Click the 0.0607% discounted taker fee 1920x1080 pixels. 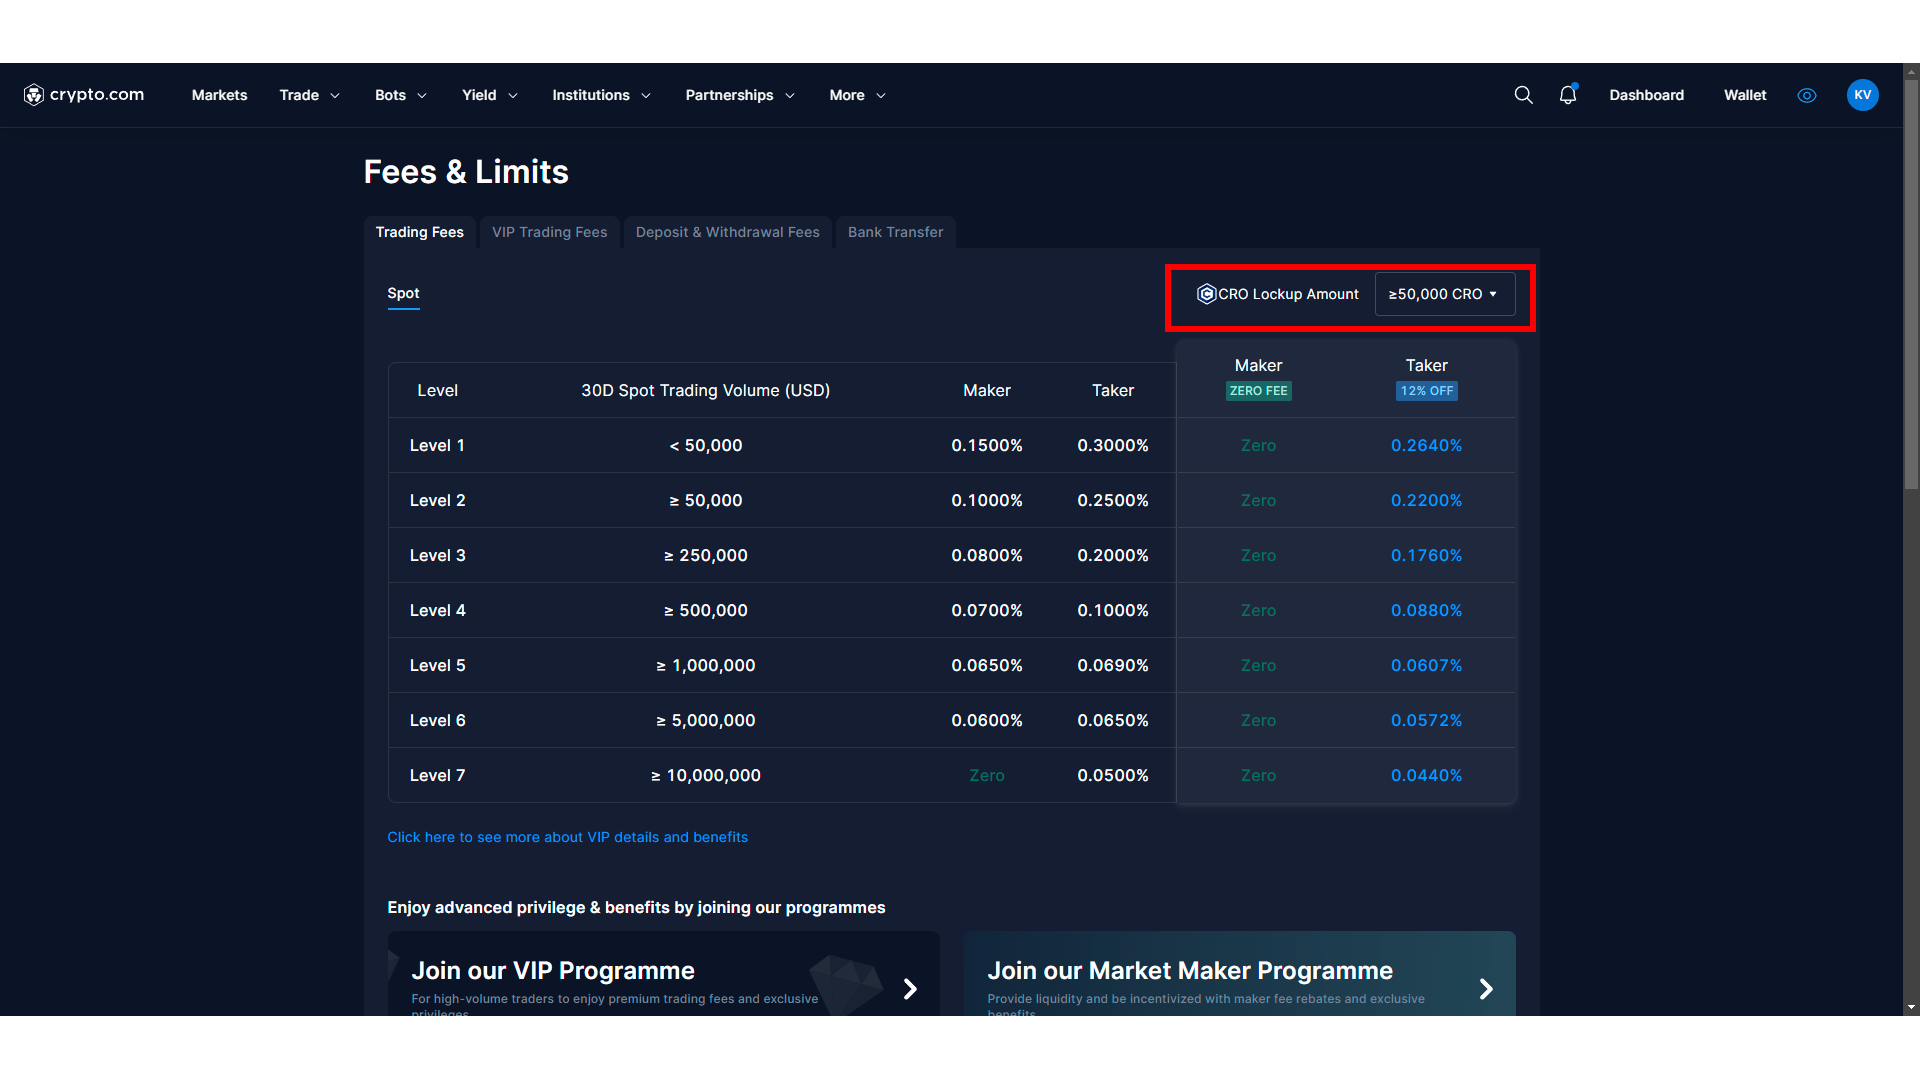click(x=1426, y=665)
